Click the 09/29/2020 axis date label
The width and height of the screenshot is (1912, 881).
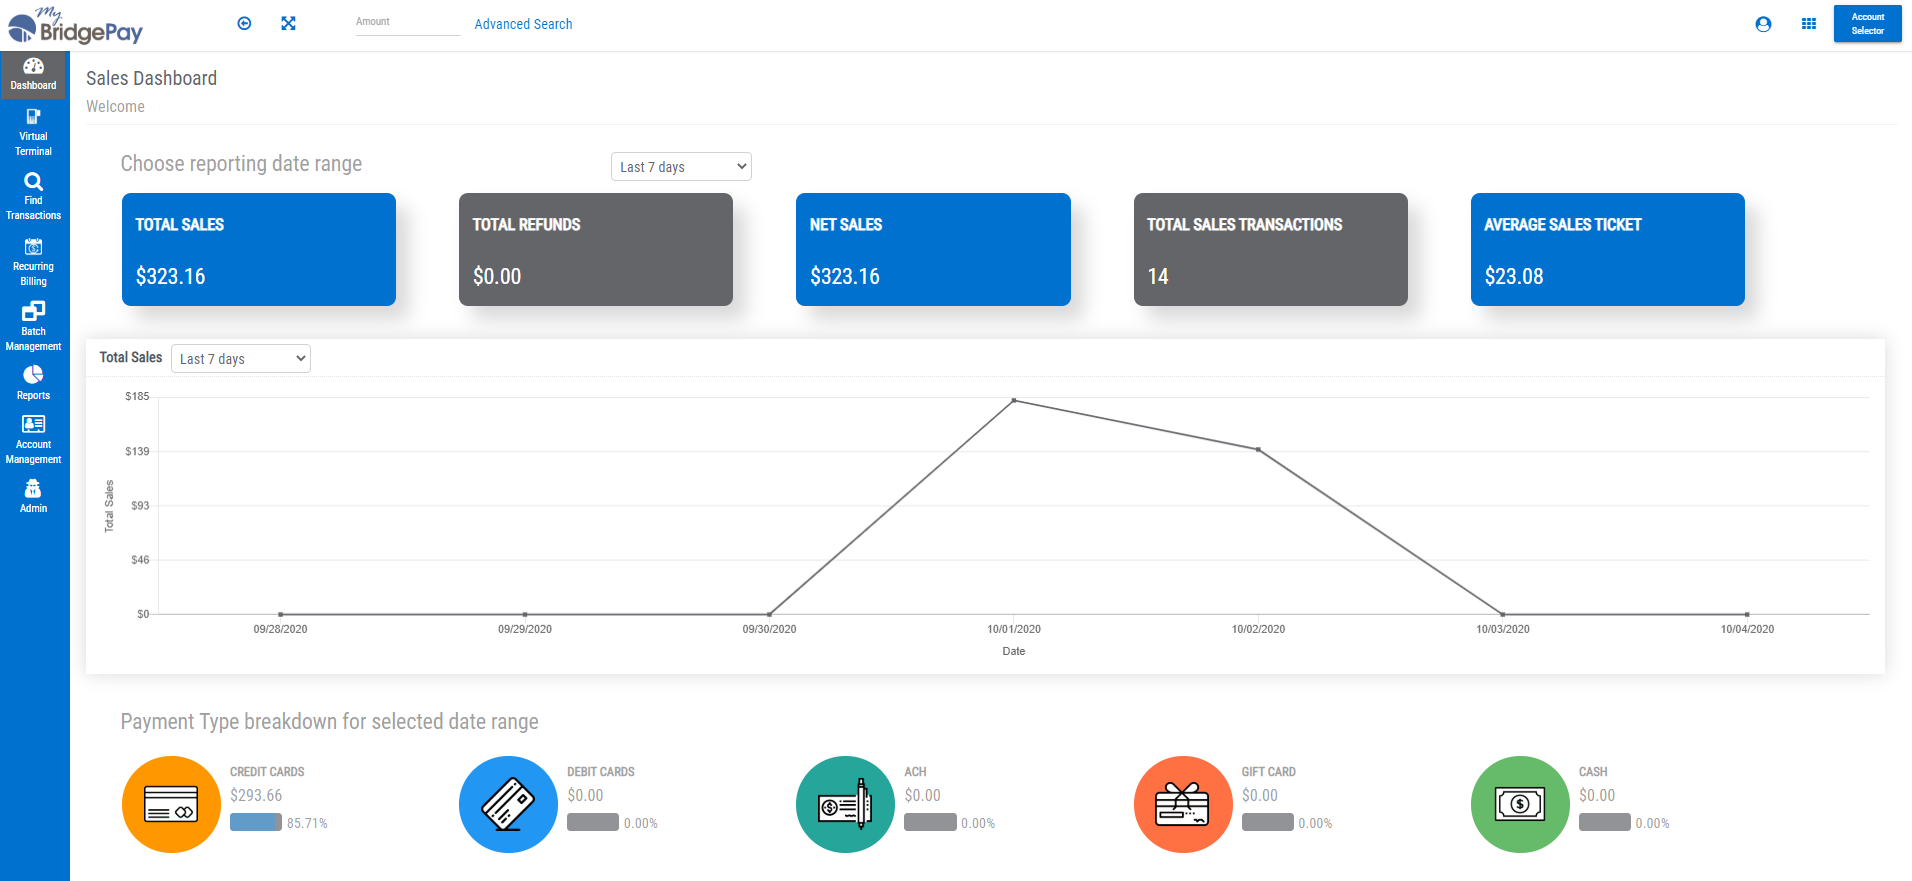click(525, 629)
